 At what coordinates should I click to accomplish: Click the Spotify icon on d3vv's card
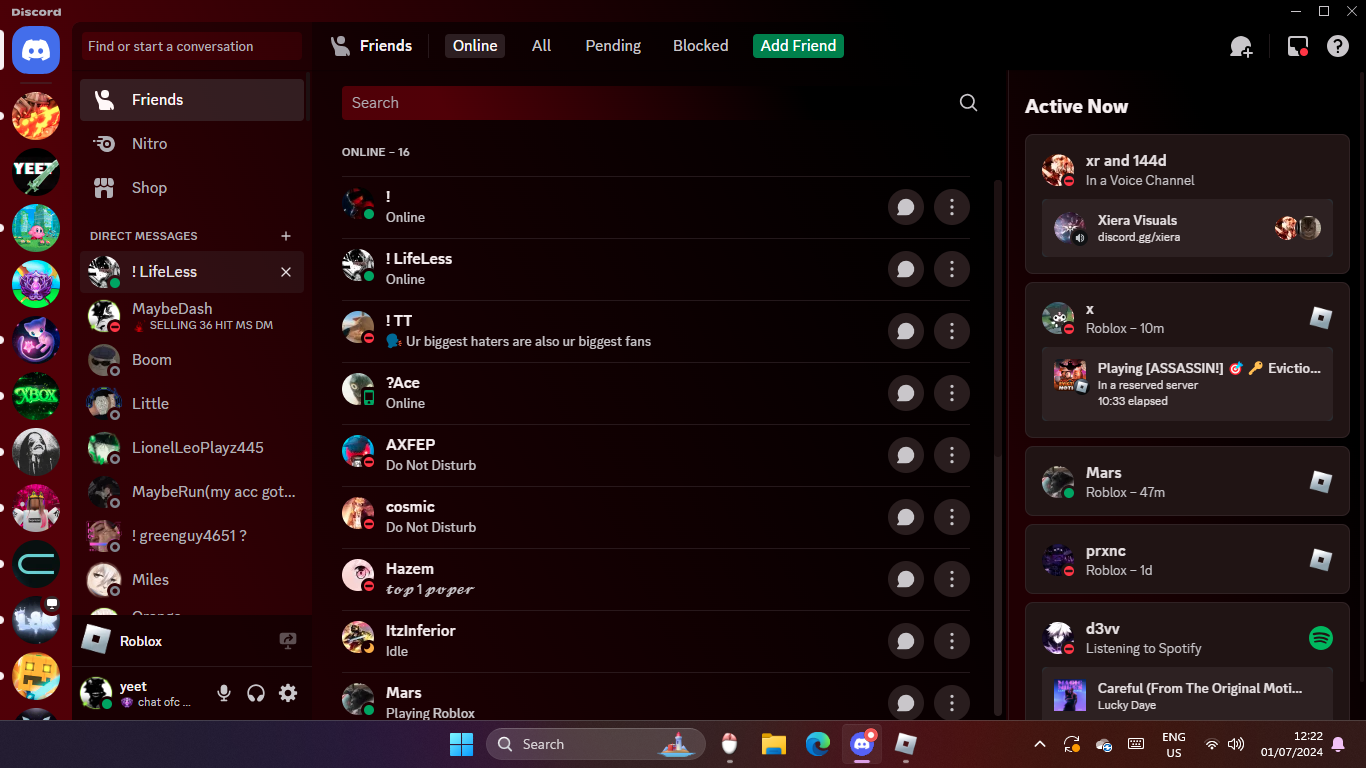pos(1321,638)
